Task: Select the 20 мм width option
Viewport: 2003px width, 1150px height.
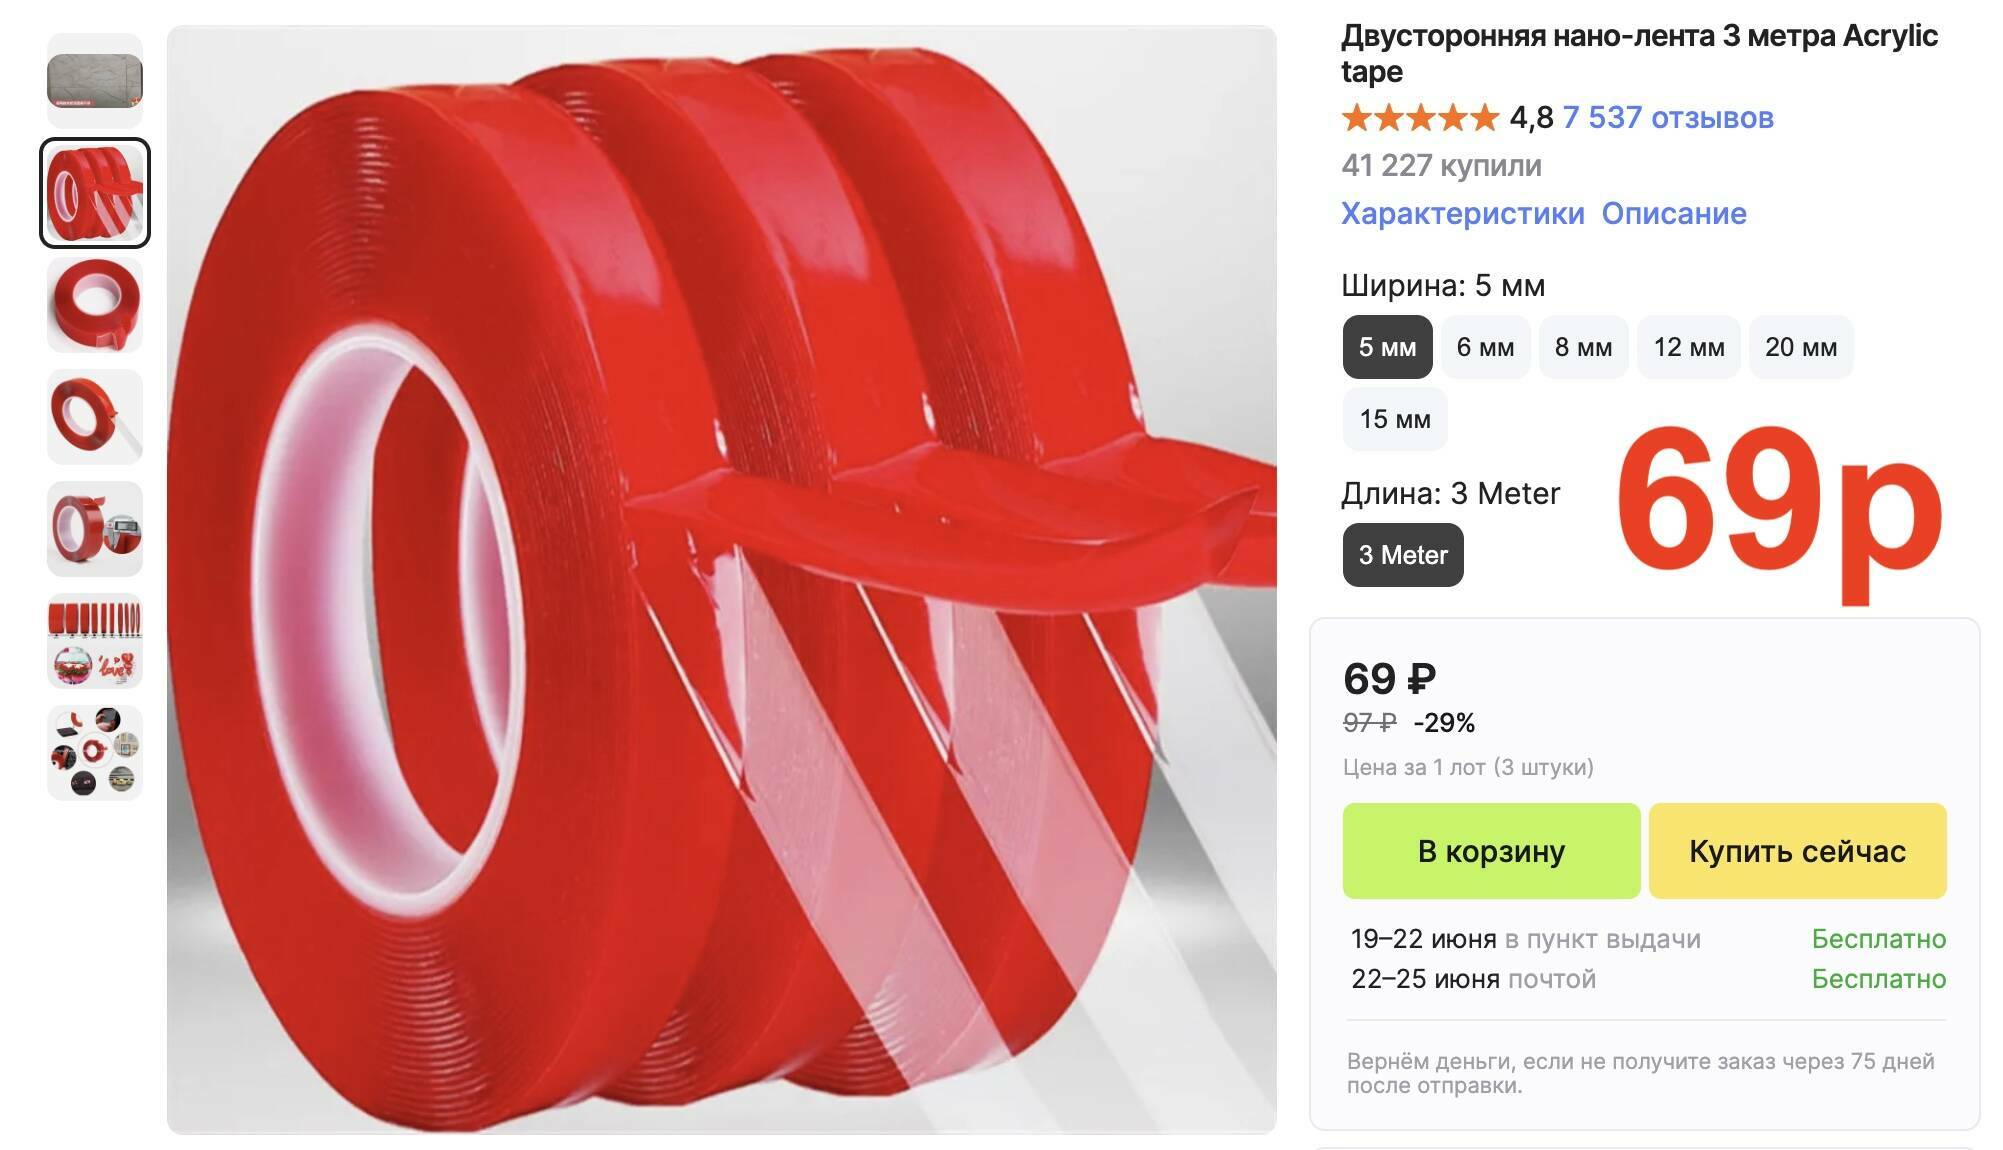Action: click(1801, 347)
